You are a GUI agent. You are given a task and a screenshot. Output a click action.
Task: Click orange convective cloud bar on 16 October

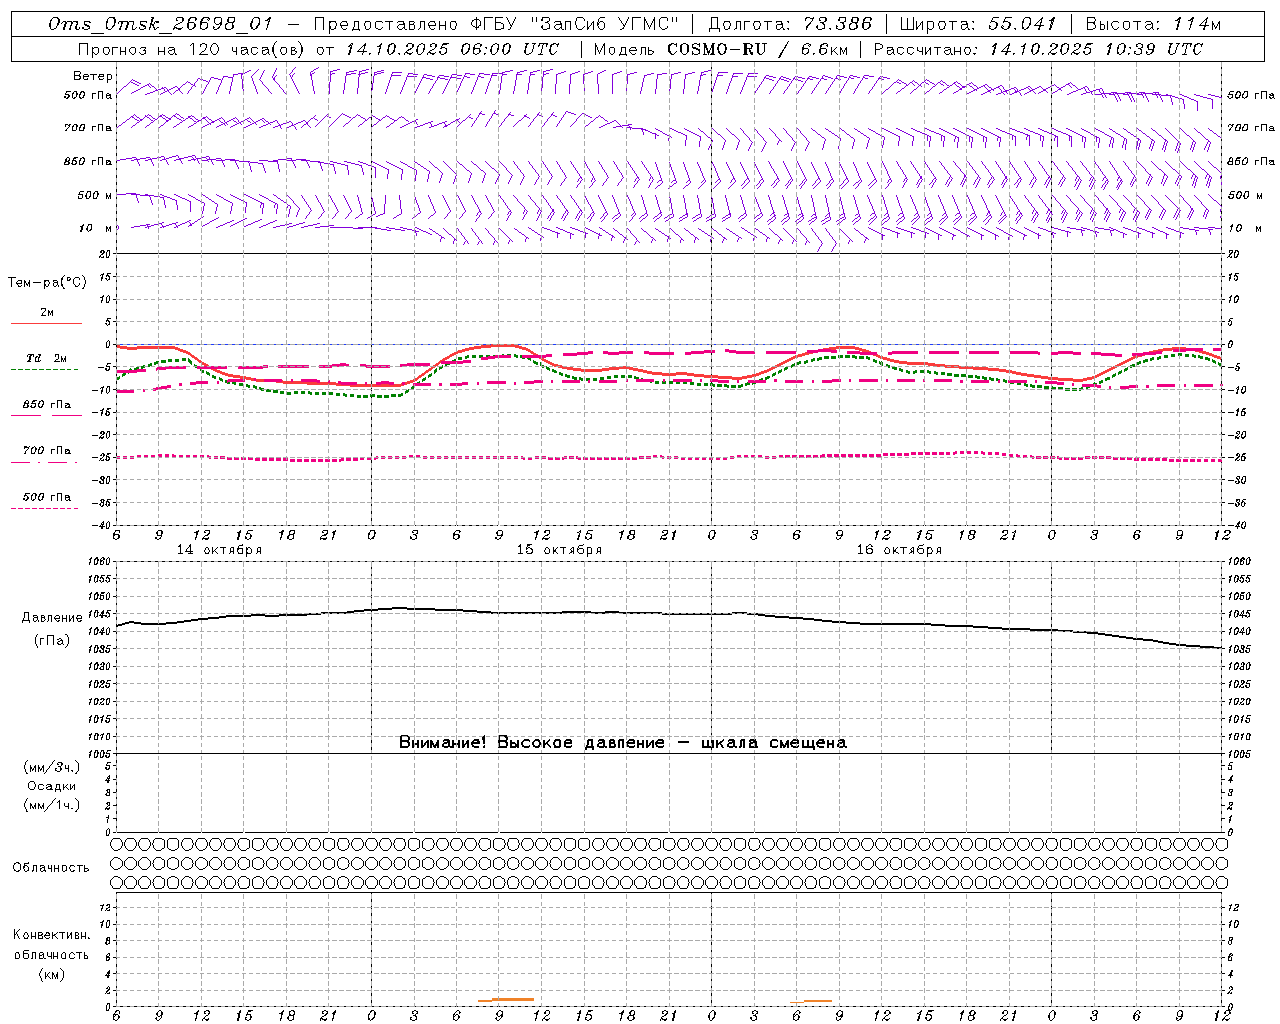tap(811, 1001)
